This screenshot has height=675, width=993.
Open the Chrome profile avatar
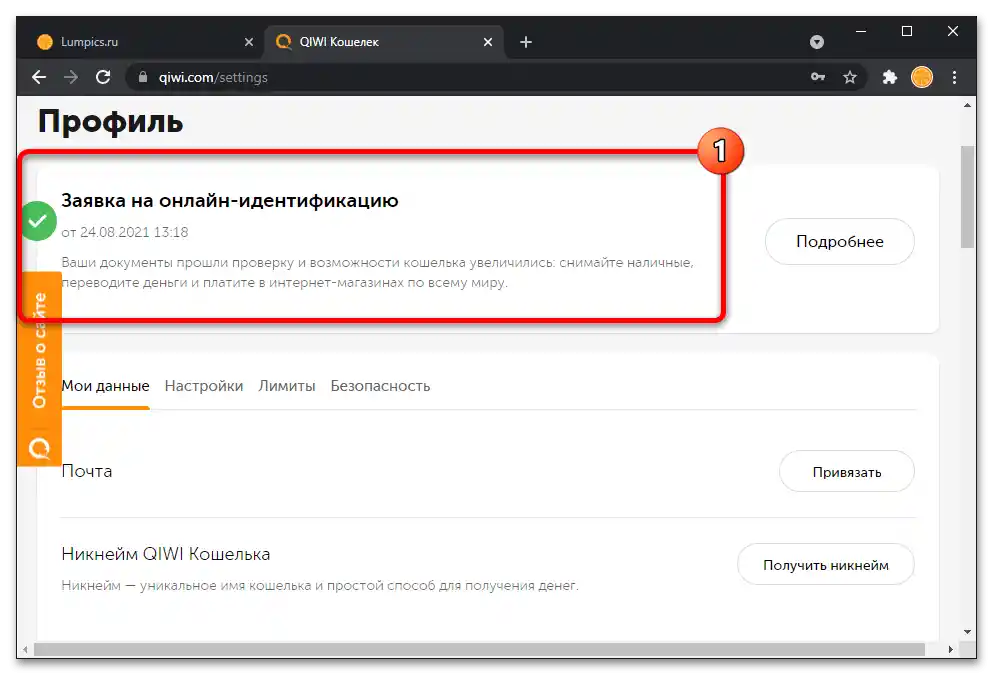coord(921,77)
